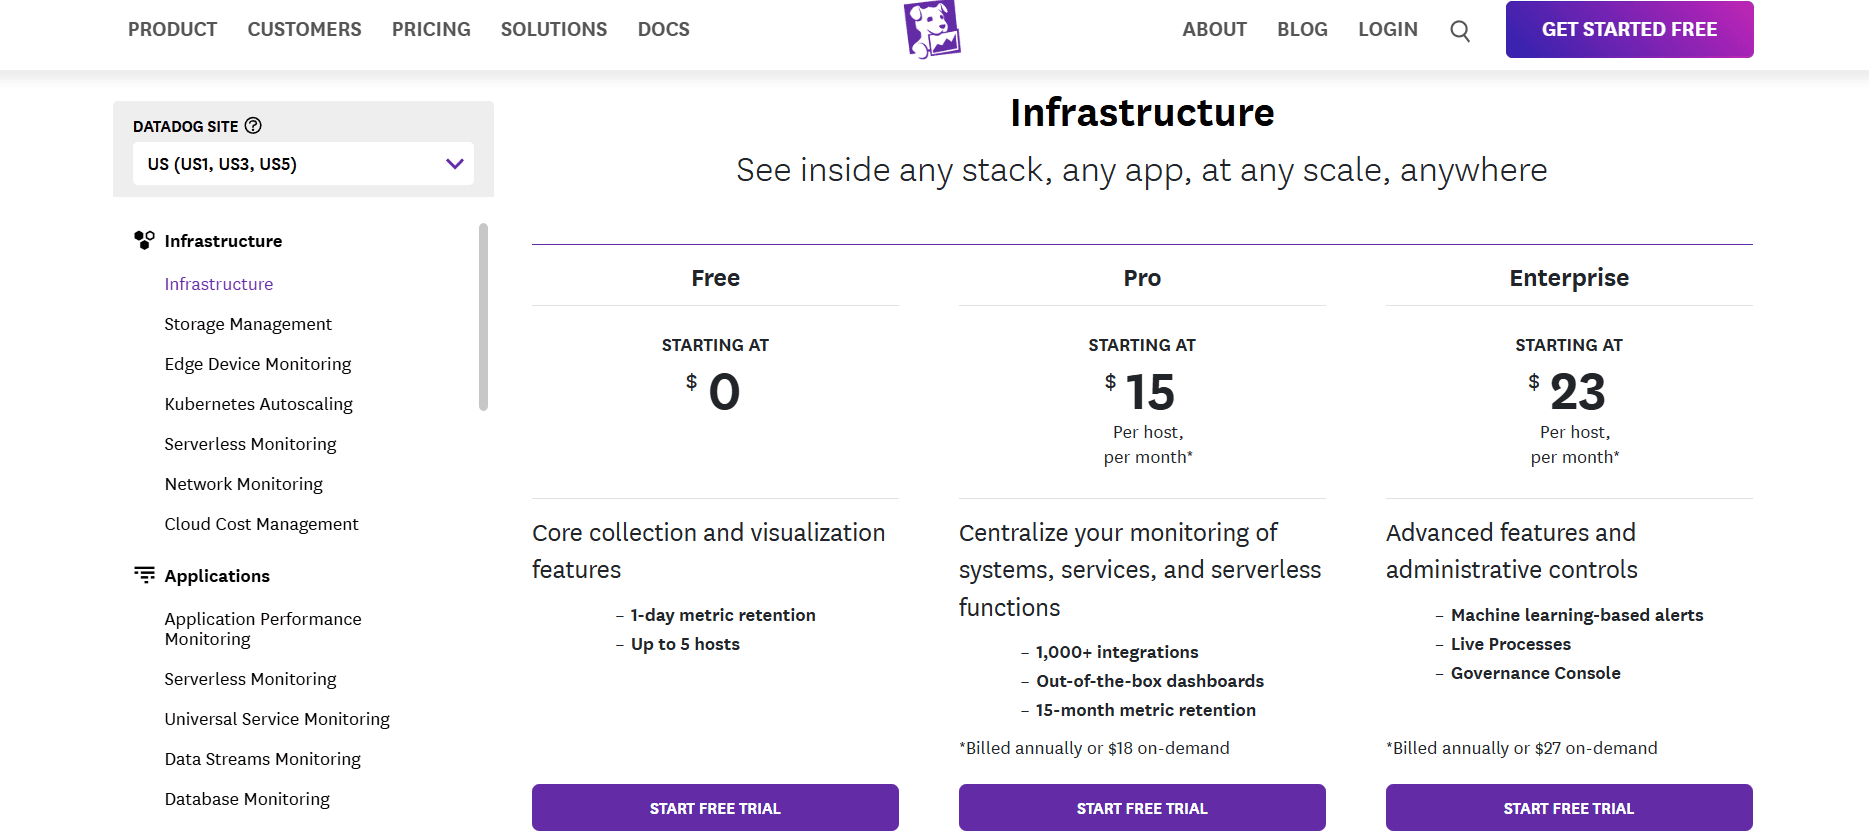Image resolution: width=1869 pixels, height=834 pixels.
Task: Click the DATADOG SITE label
Action: (x=185, y=126)
